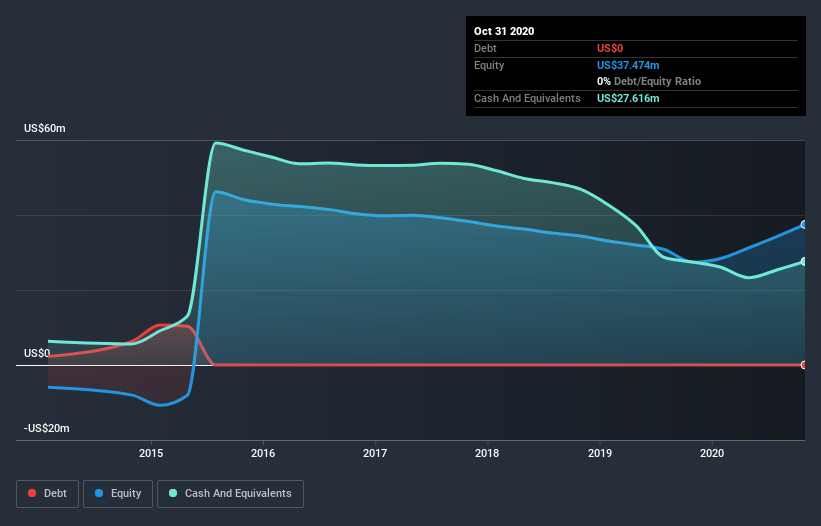
Task: Click the US$27.616m cash value
Action: [628, 98]
